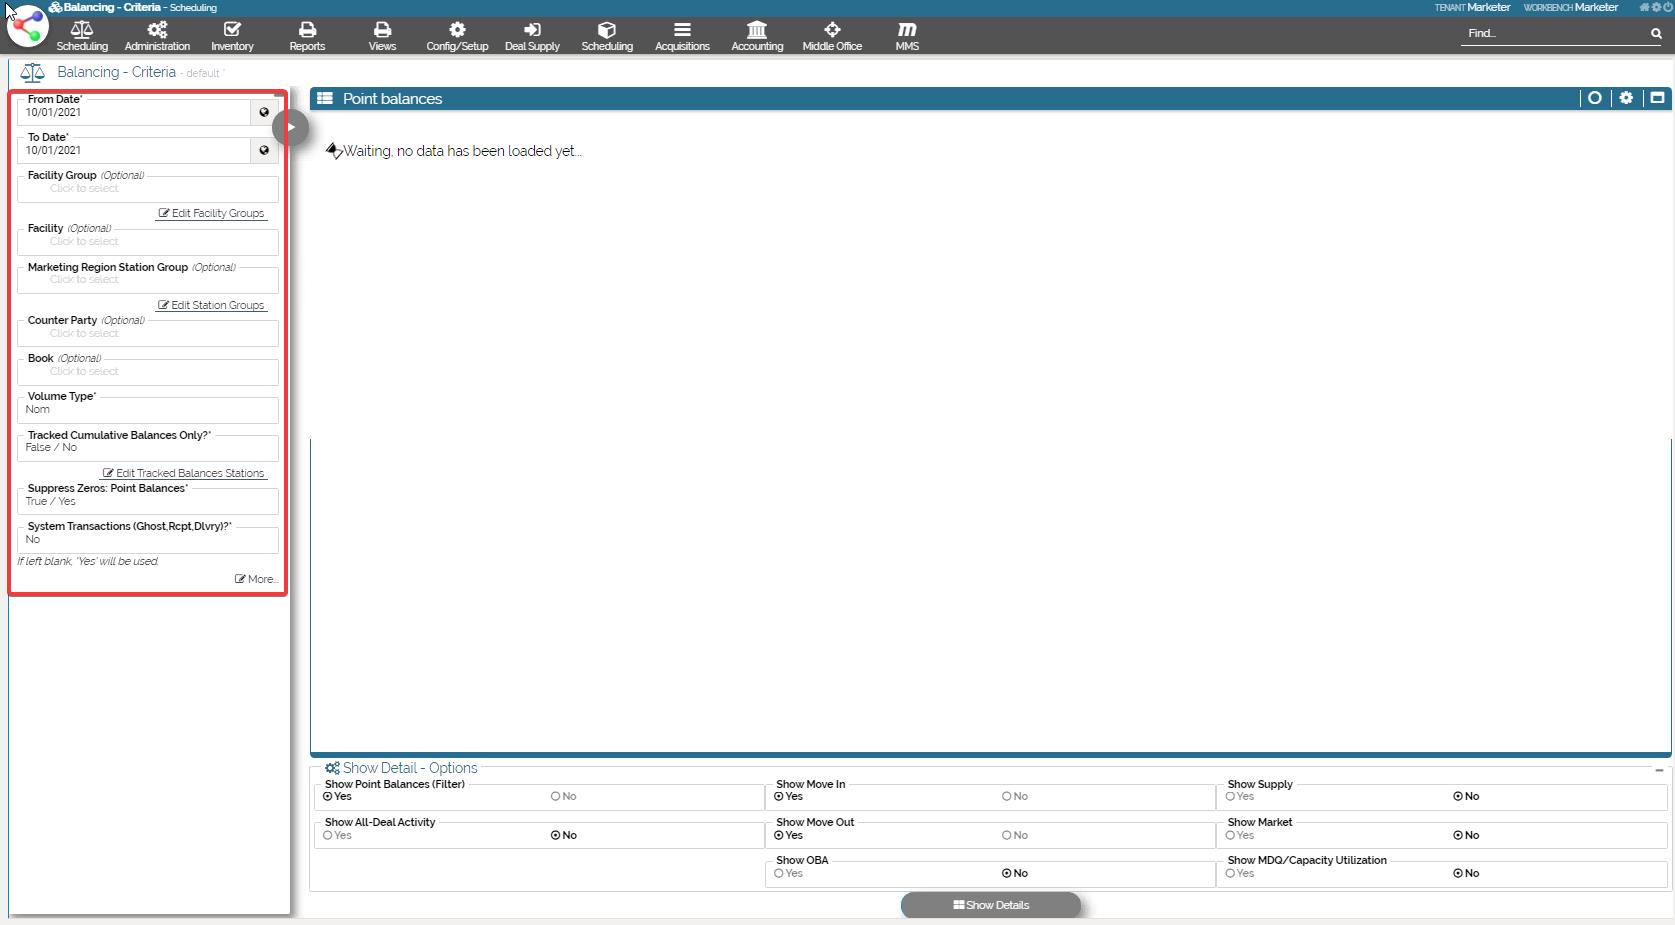Open the Facility Group selector

pyautogui.click(x=148, y=188)
